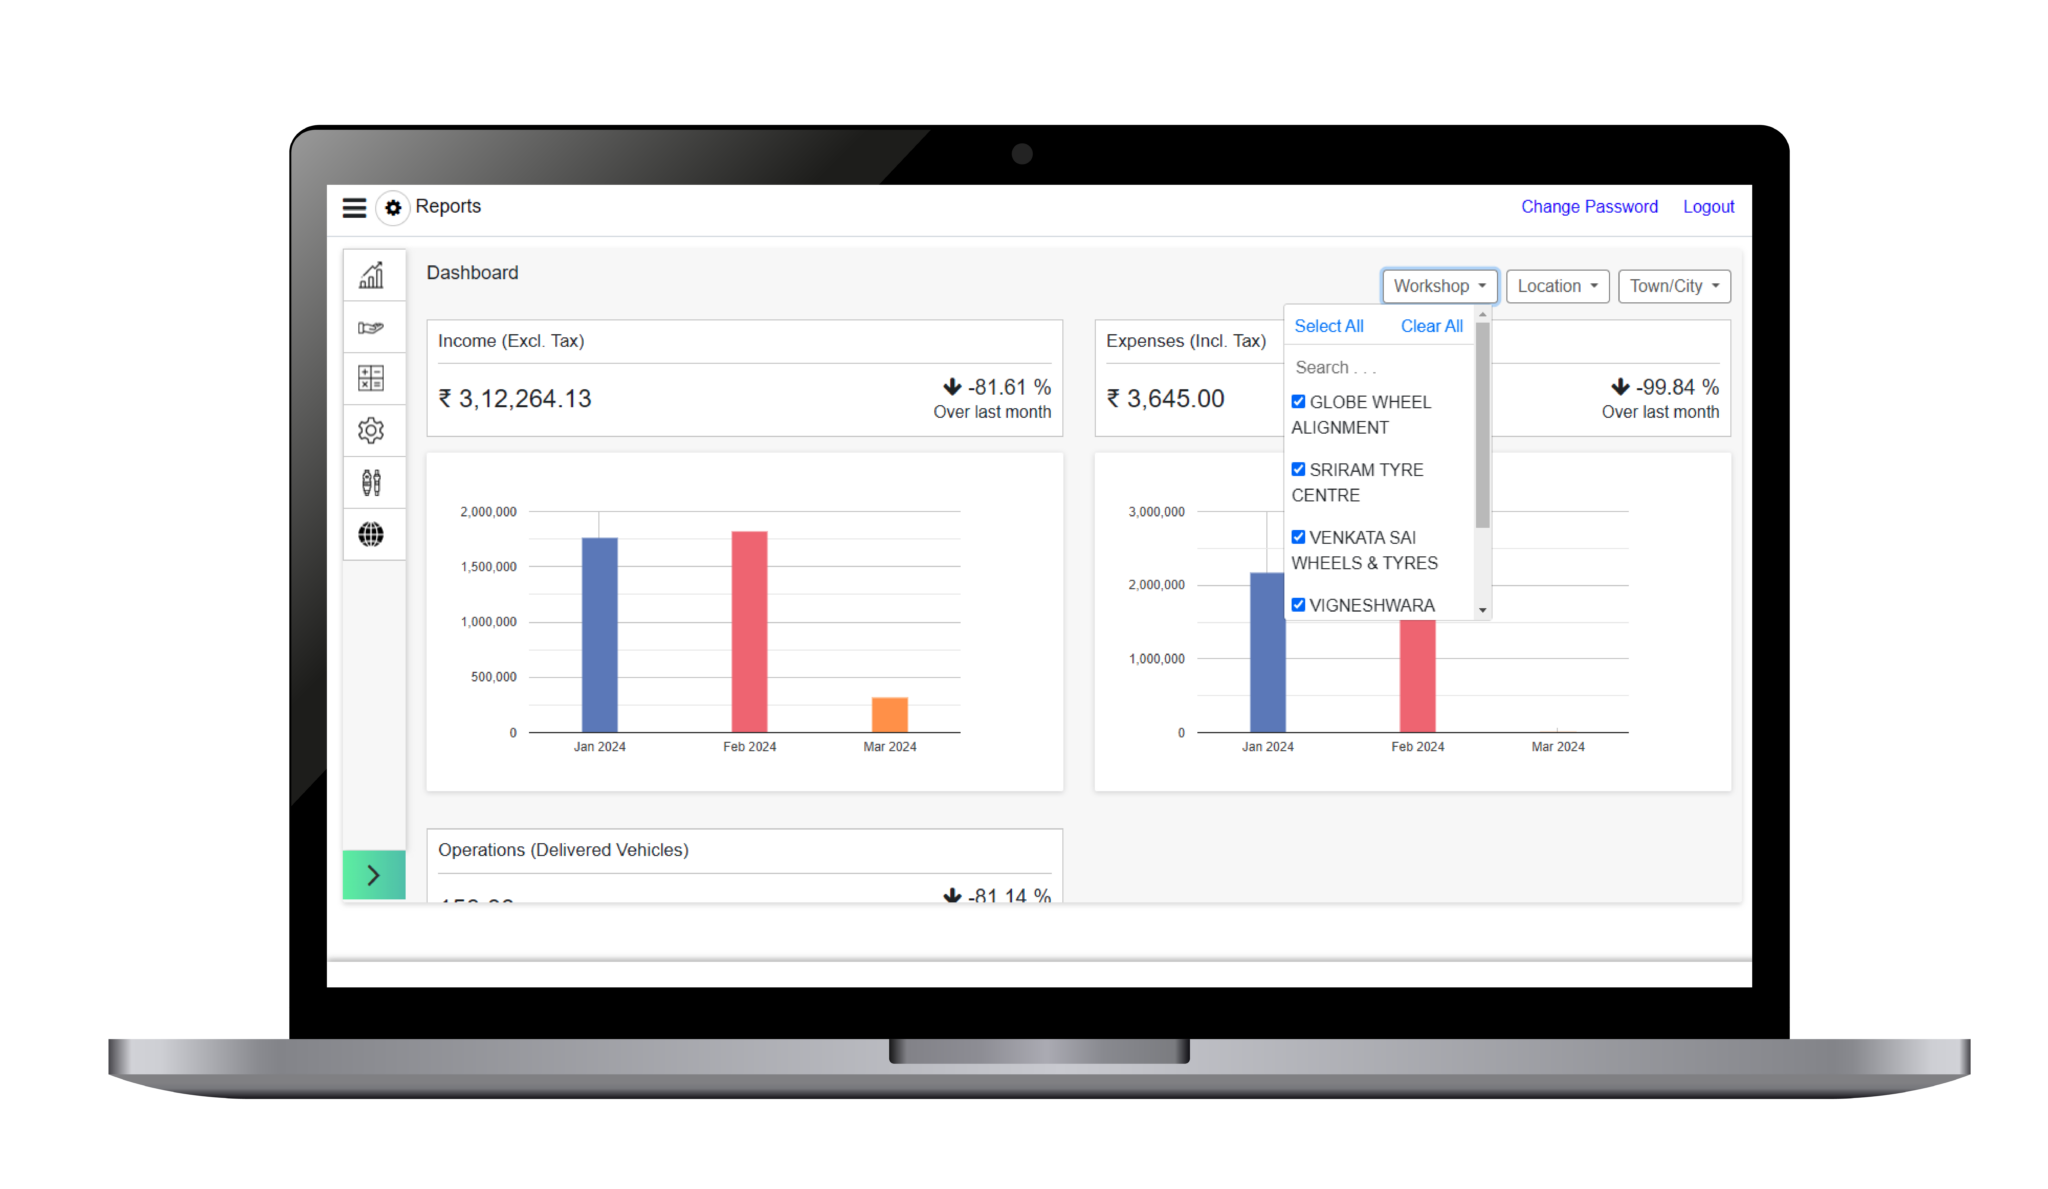Expand the Town/City dropdown filter
Image resolution: width=2048 pixels, height=1189 pixels.
click(x=1674, y=286)
